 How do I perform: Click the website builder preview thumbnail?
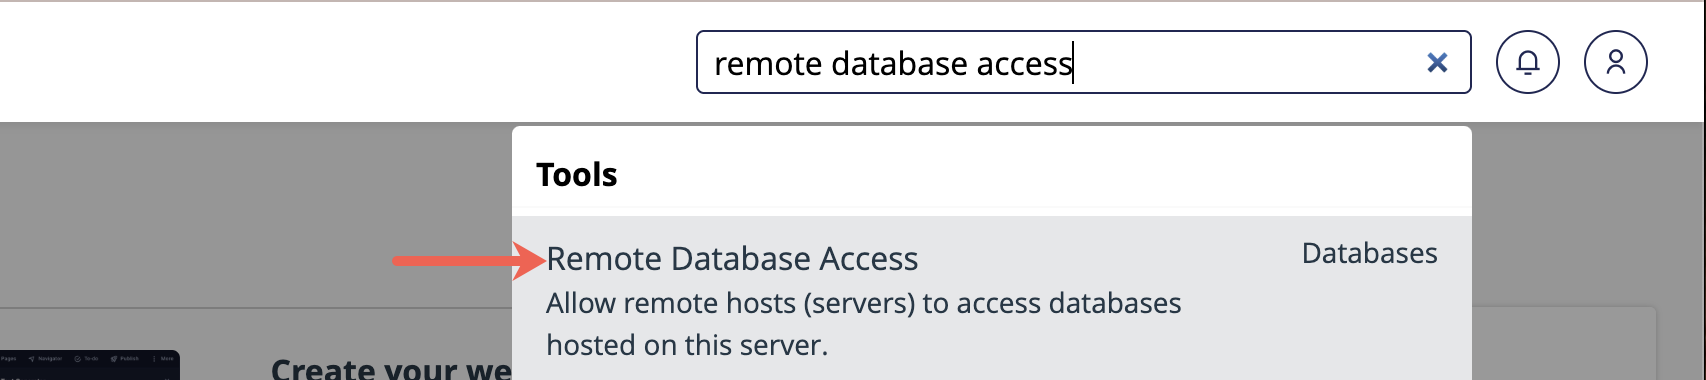[90, 365]
